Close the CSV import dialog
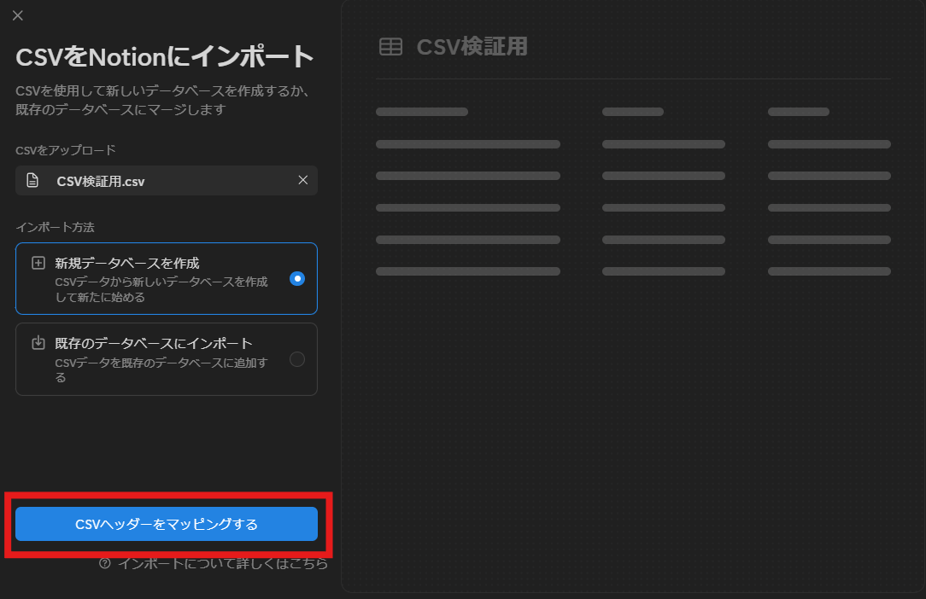Screen dimensions: 926x599 [18, 15]
